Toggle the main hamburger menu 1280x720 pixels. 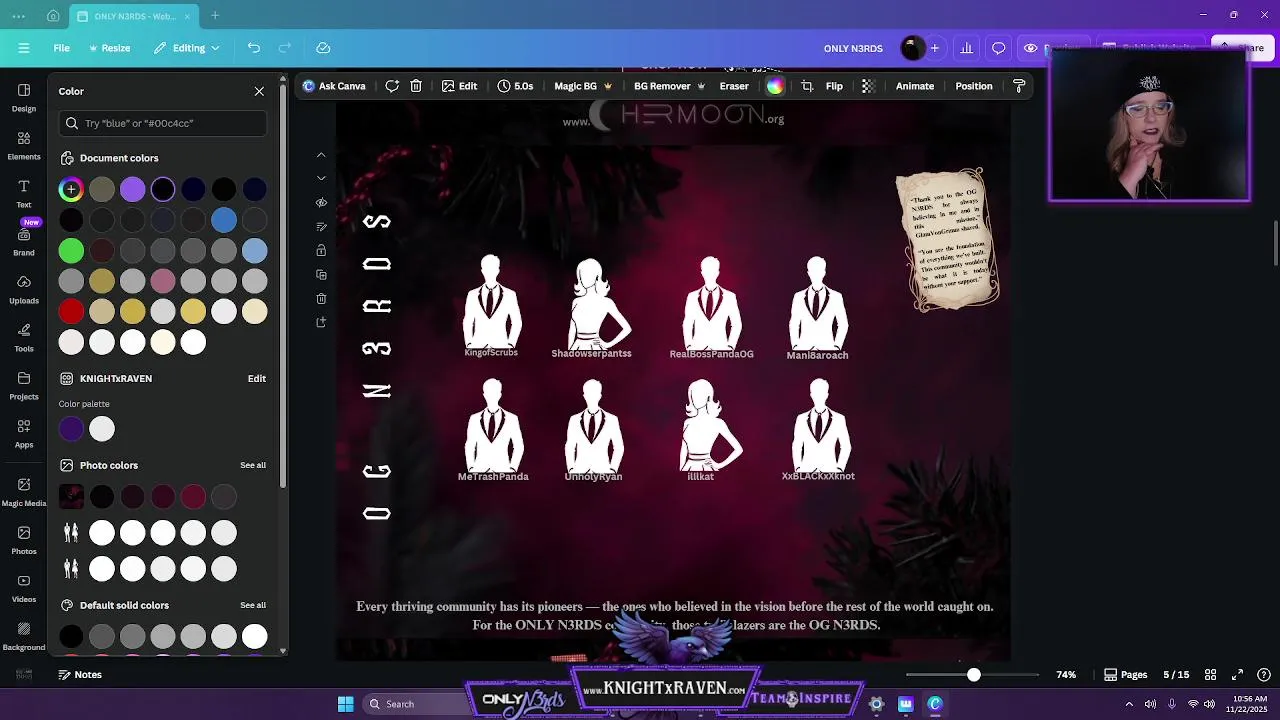24,48
